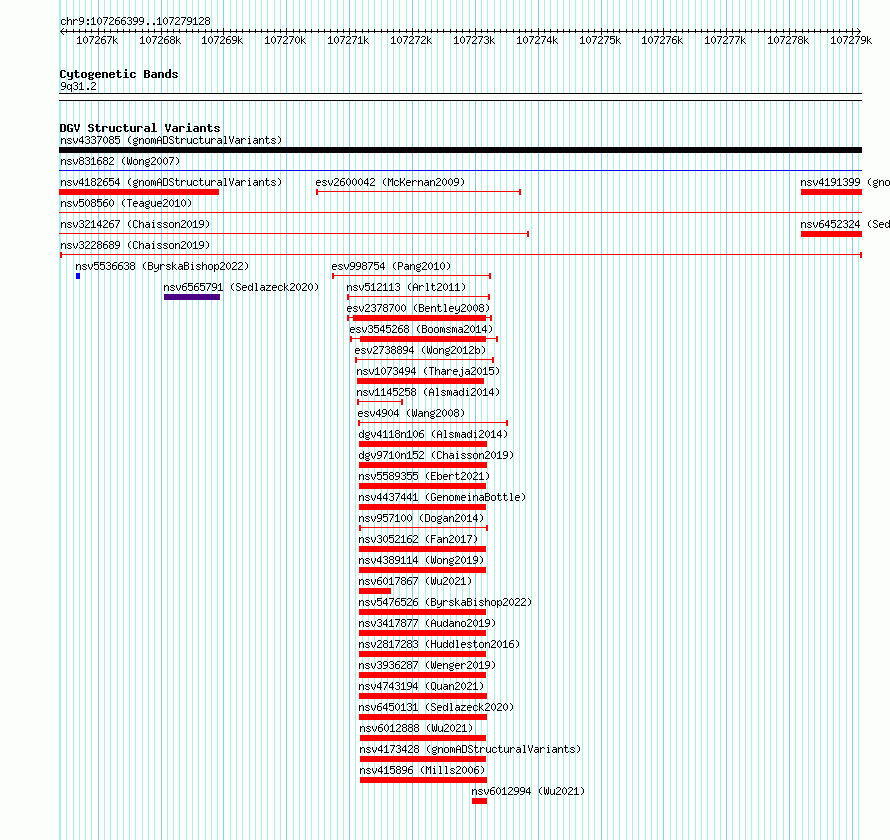The height and width of the screenshot is (840, 890).
Task: Click the short red nsv6012994 bar
Action: [479, 801]
